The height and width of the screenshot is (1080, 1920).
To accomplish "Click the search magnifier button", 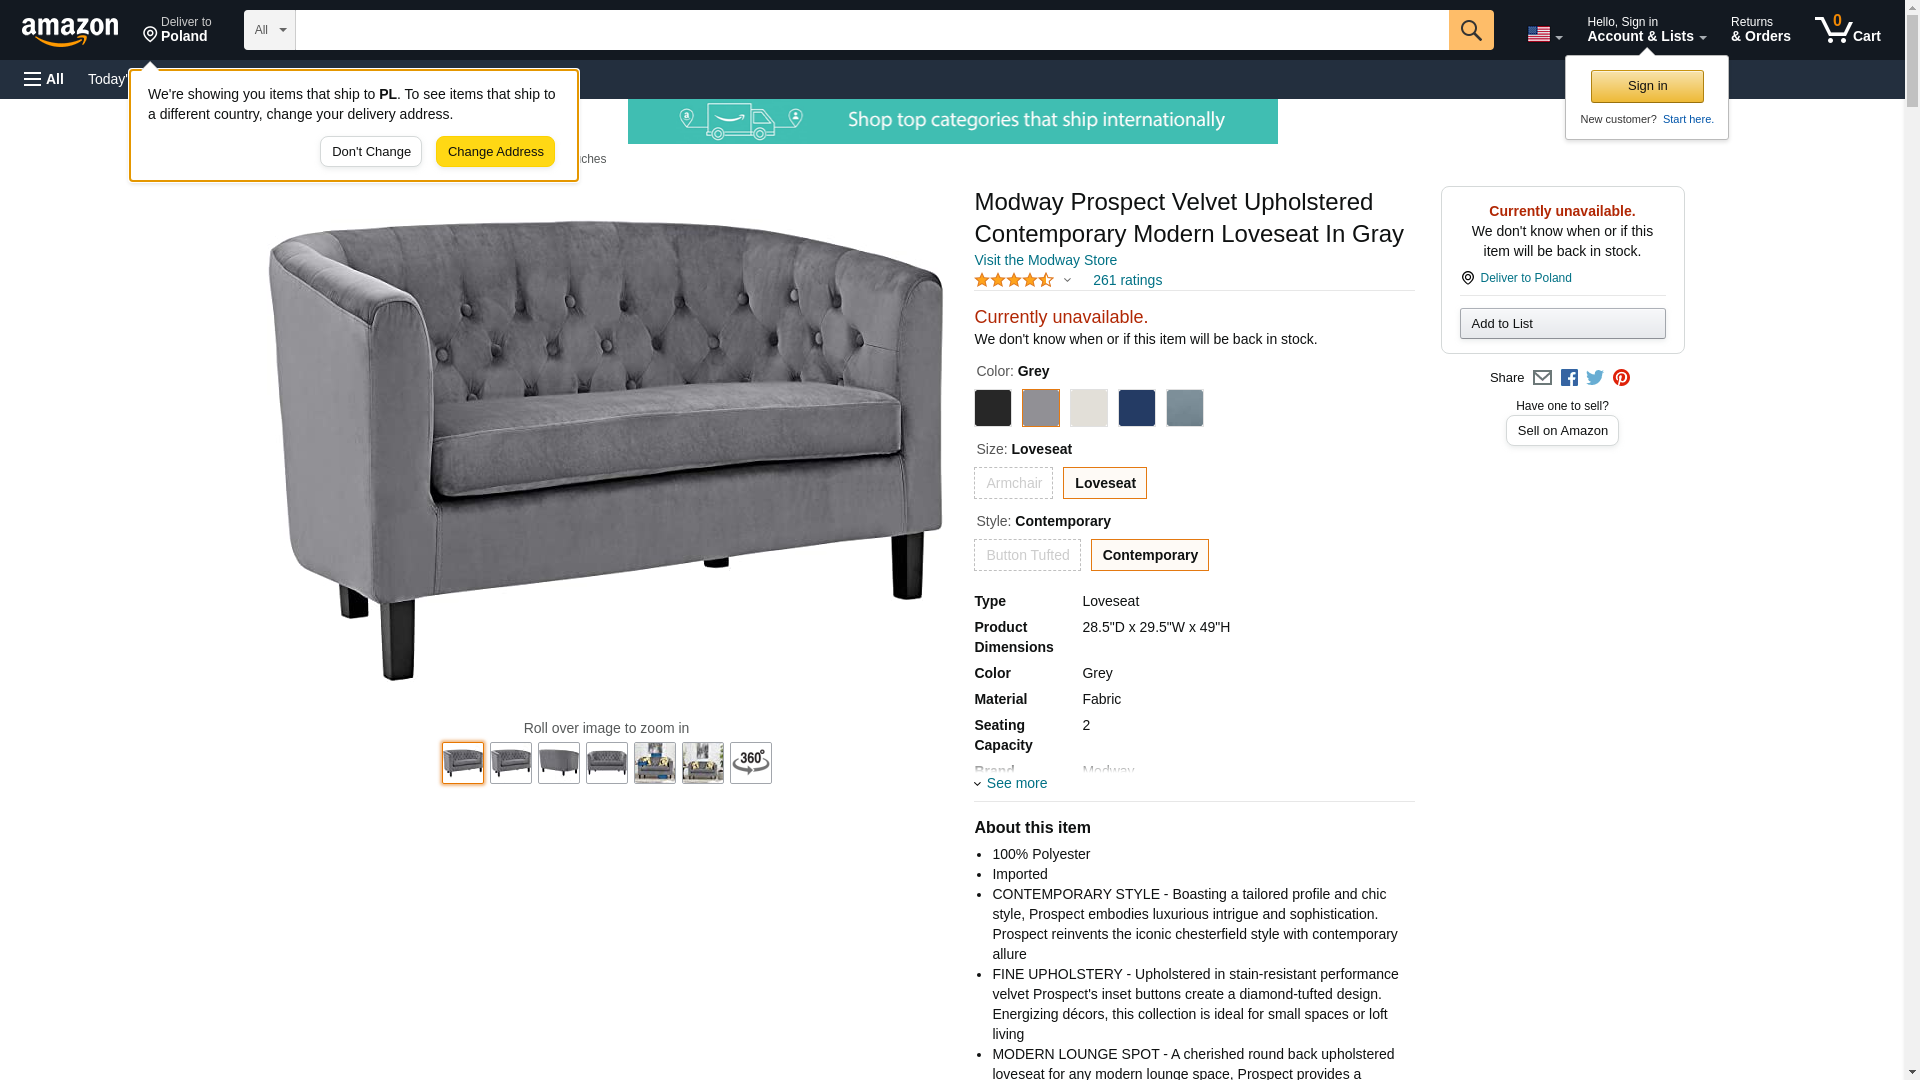I will (x=1470, y=30).
